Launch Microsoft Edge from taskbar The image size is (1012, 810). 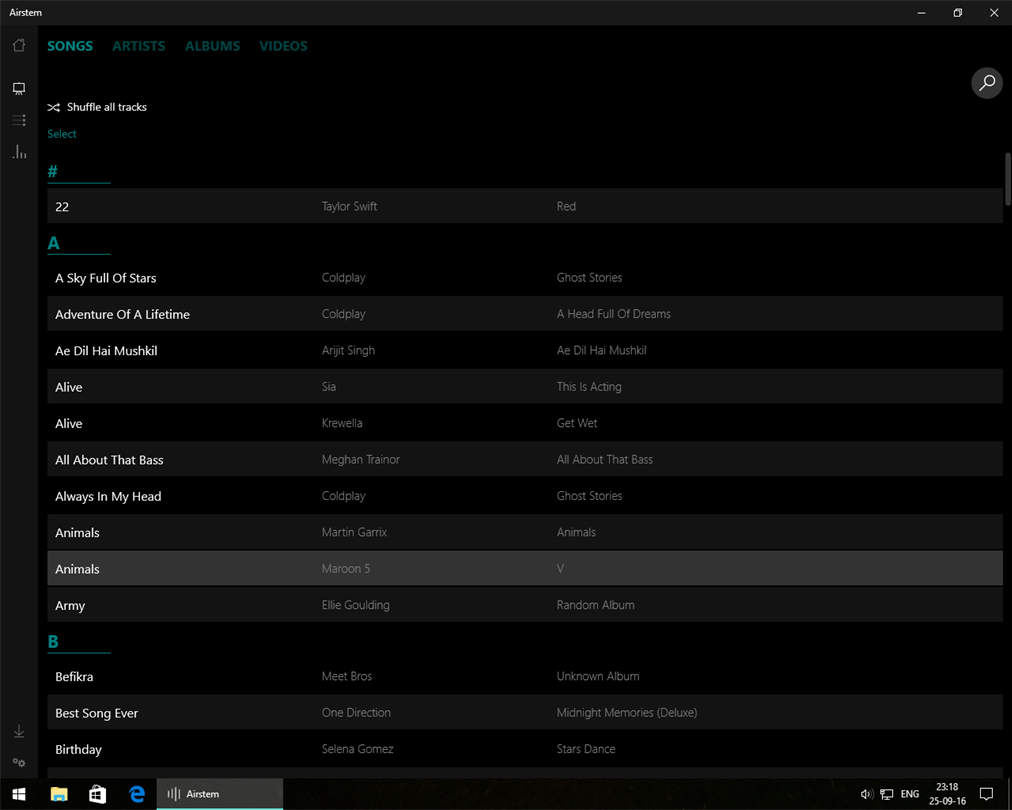(137, 794)
